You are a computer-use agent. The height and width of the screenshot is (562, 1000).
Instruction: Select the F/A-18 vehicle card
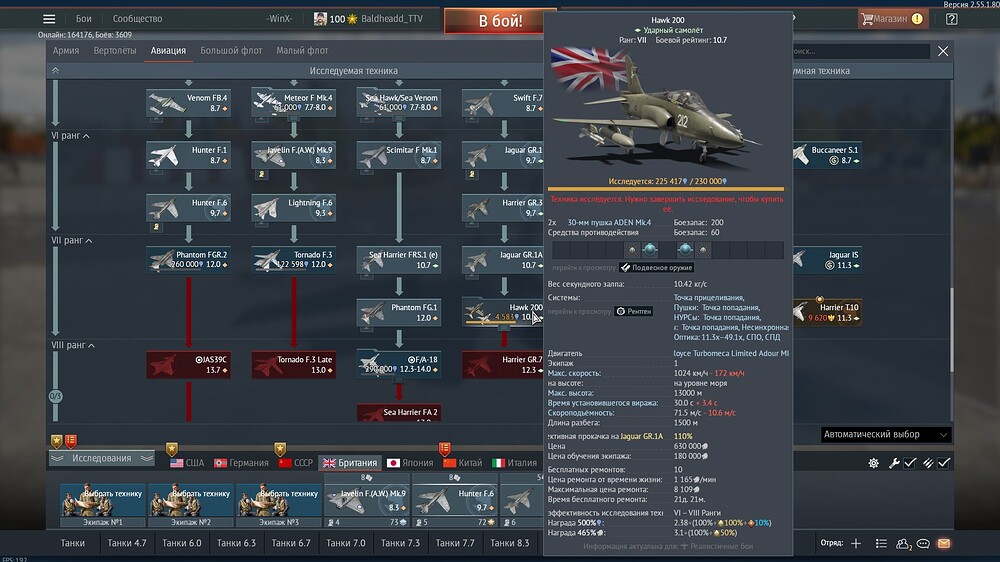399,364
